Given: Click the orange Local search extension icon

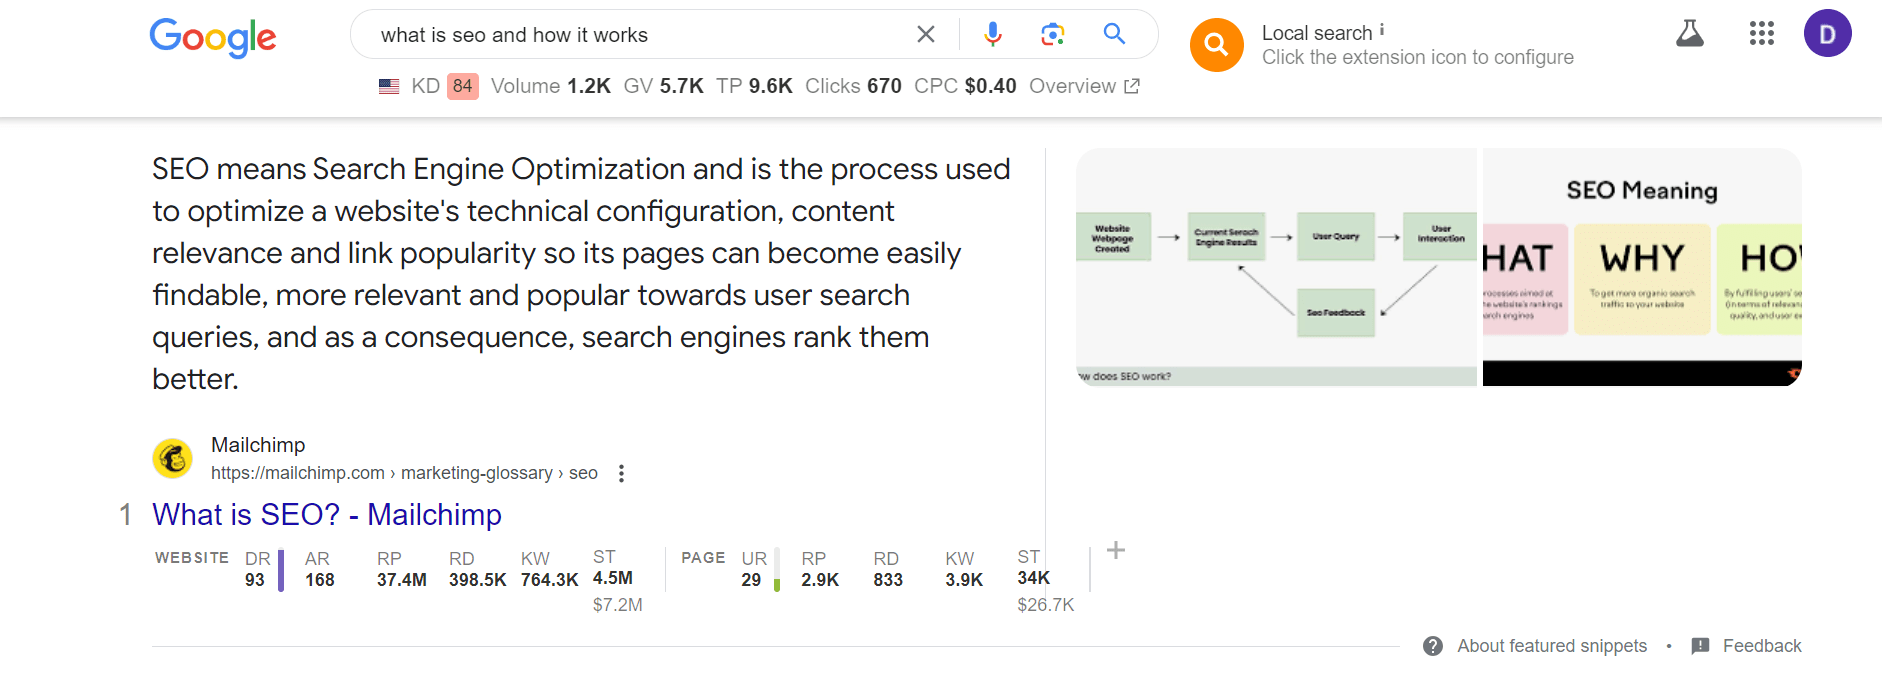Looking at the screenshot, I should click(1216, 45).
